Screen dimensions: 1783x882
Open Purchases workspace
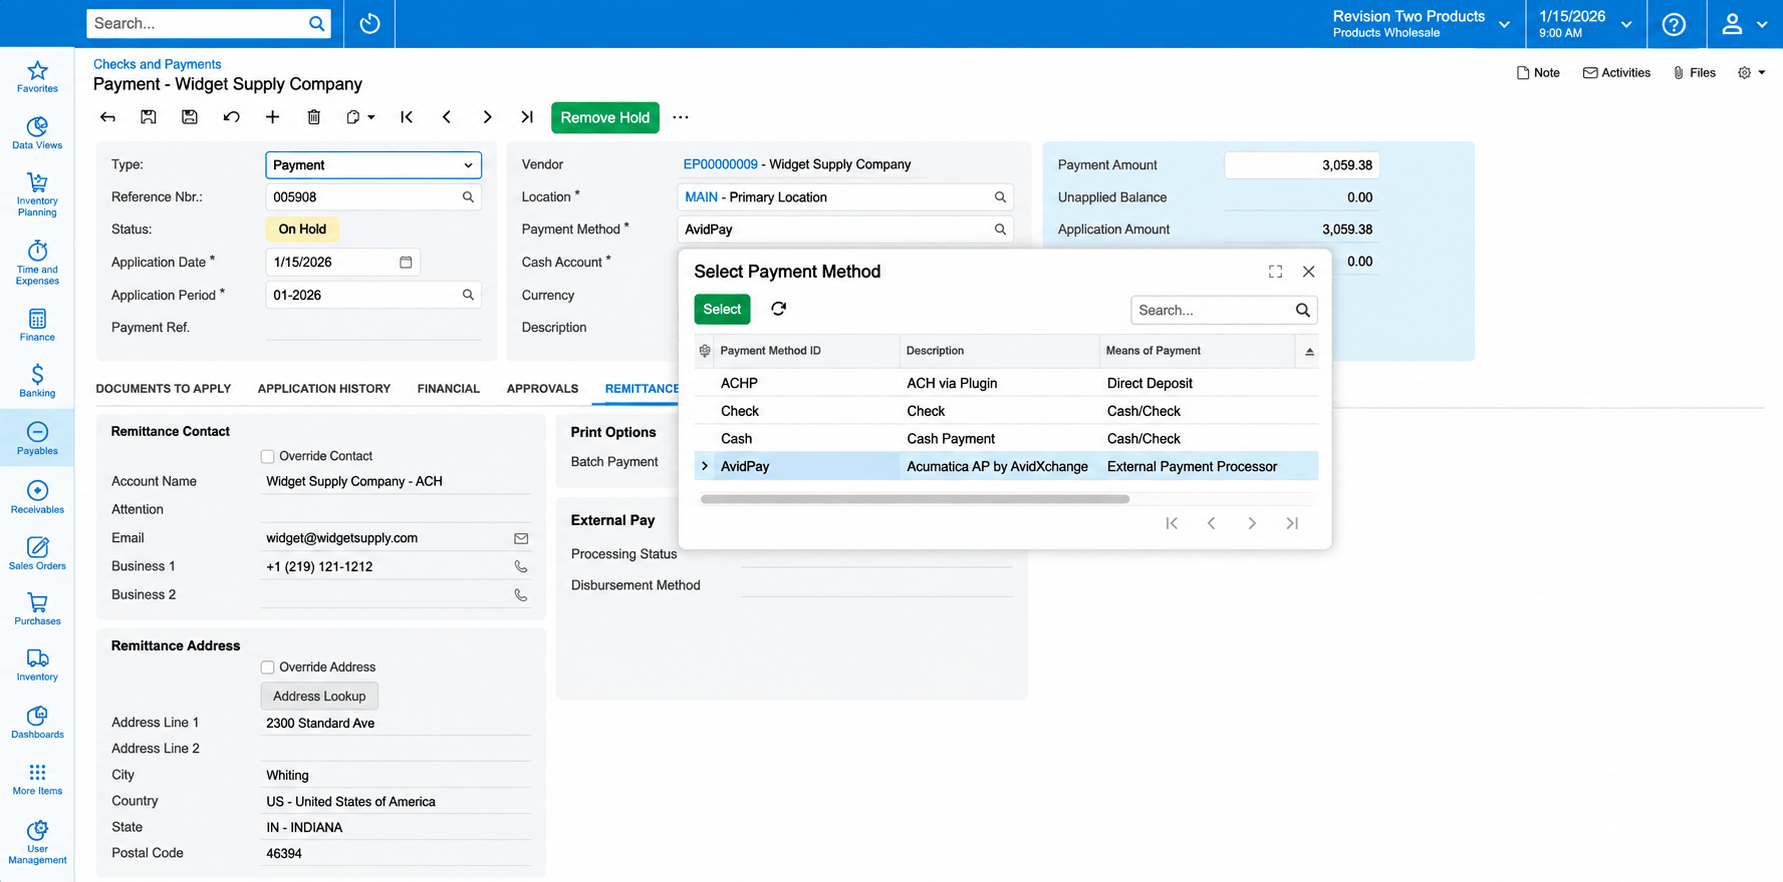[x=37, y=609]
